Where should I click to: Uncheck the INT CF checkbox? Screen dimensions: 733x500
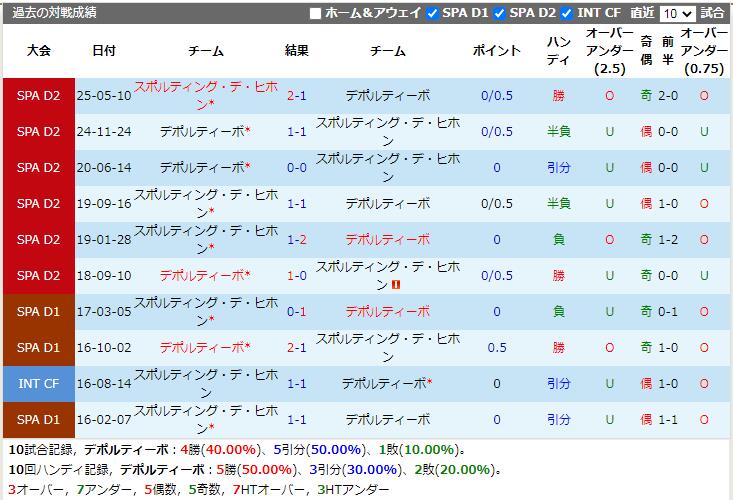point(567,14)
